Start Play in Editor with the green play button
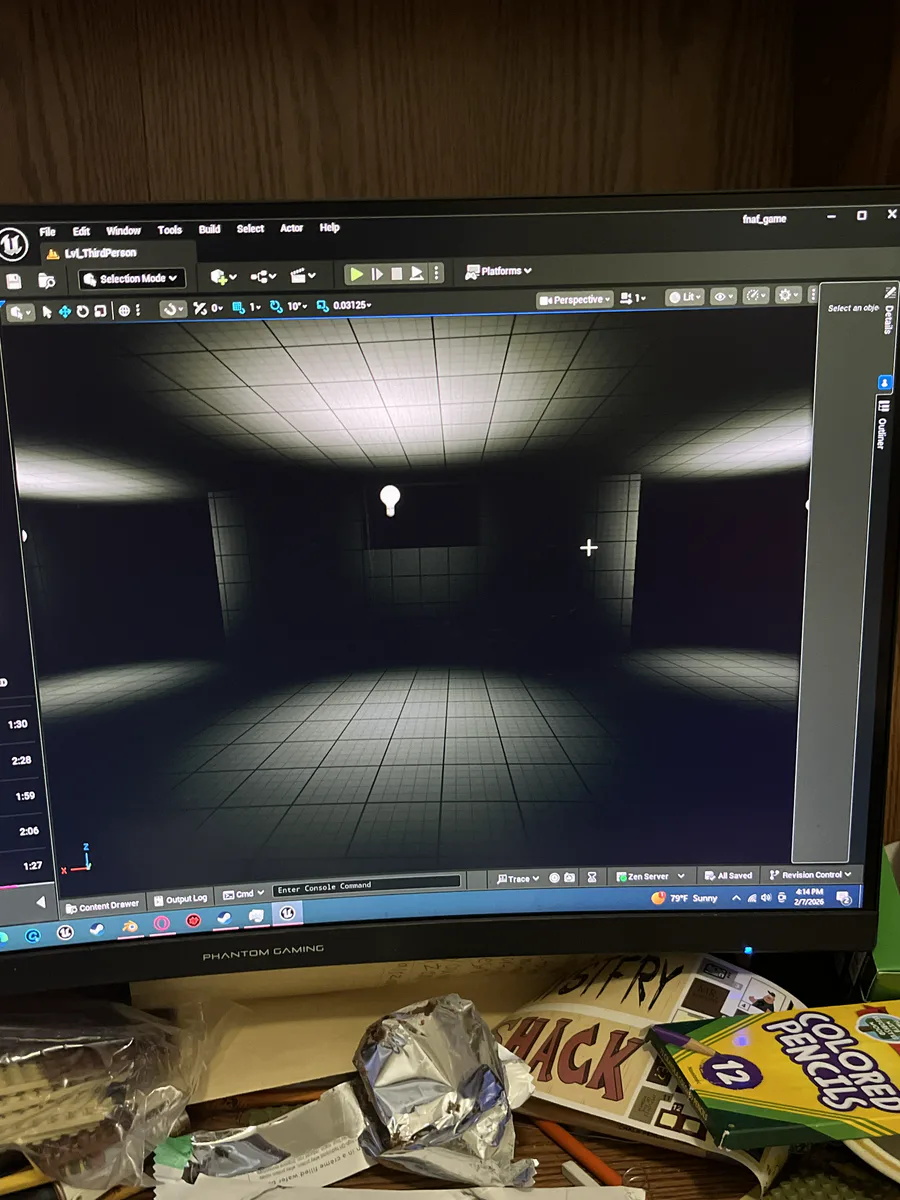Viewport: 900px width, 1200px height. tap(356, 274)
